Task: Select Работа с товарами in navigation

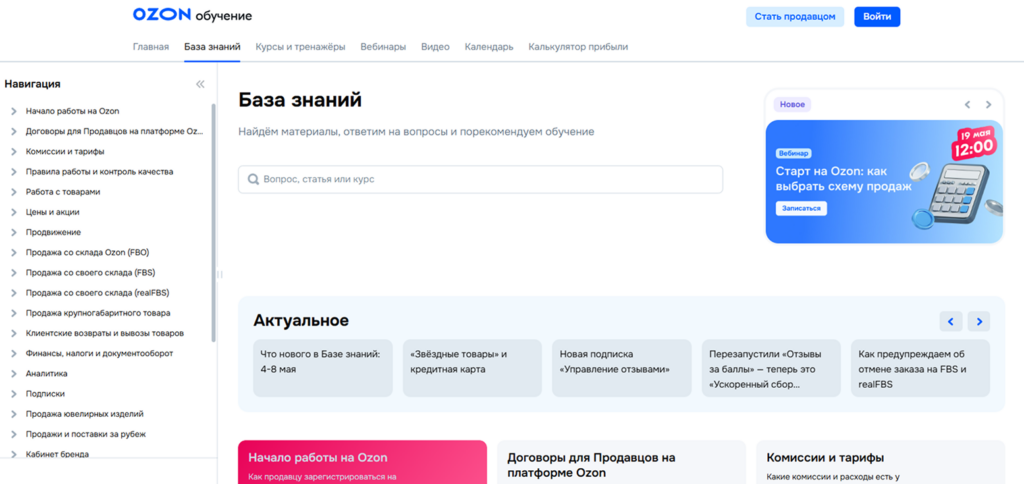Action: (63, 192)
